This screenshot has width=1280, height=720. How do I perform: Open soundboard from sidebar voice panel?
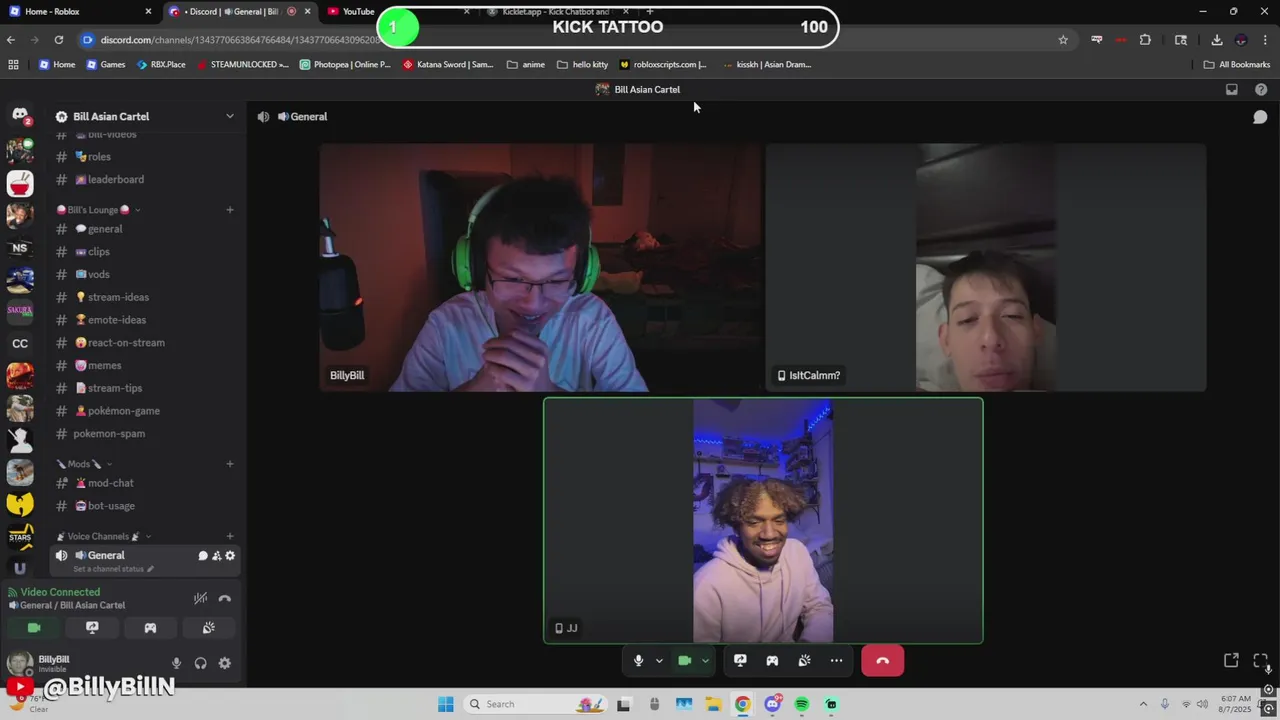tap(208, 628)
